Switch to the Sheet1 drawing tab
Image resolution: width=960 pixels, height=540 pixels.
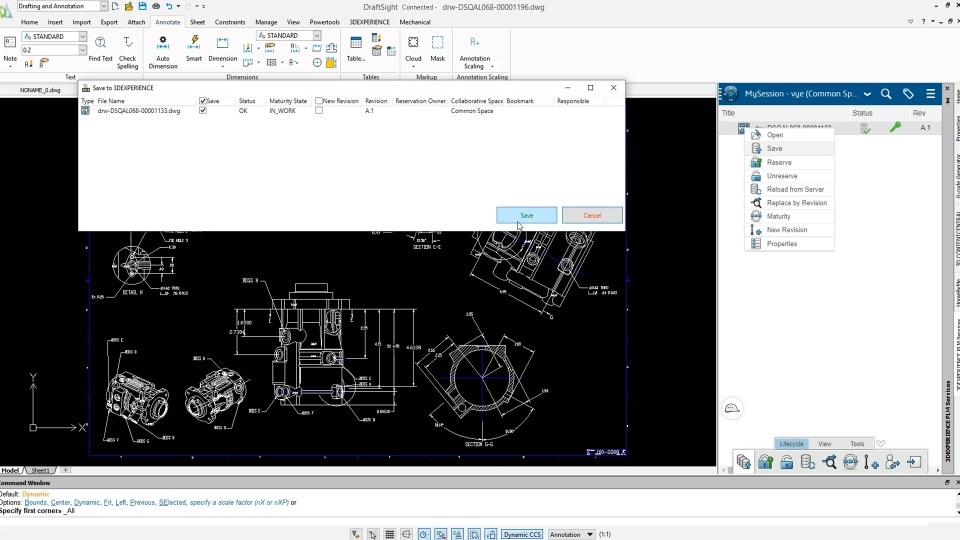click(41, 470)
